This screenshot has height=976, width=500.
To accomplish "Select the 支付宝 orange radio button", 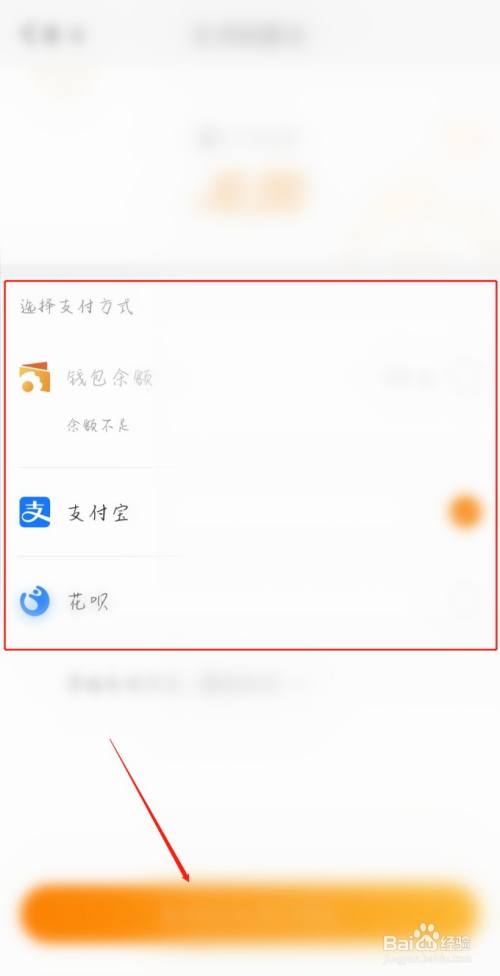I will [465, 512].
